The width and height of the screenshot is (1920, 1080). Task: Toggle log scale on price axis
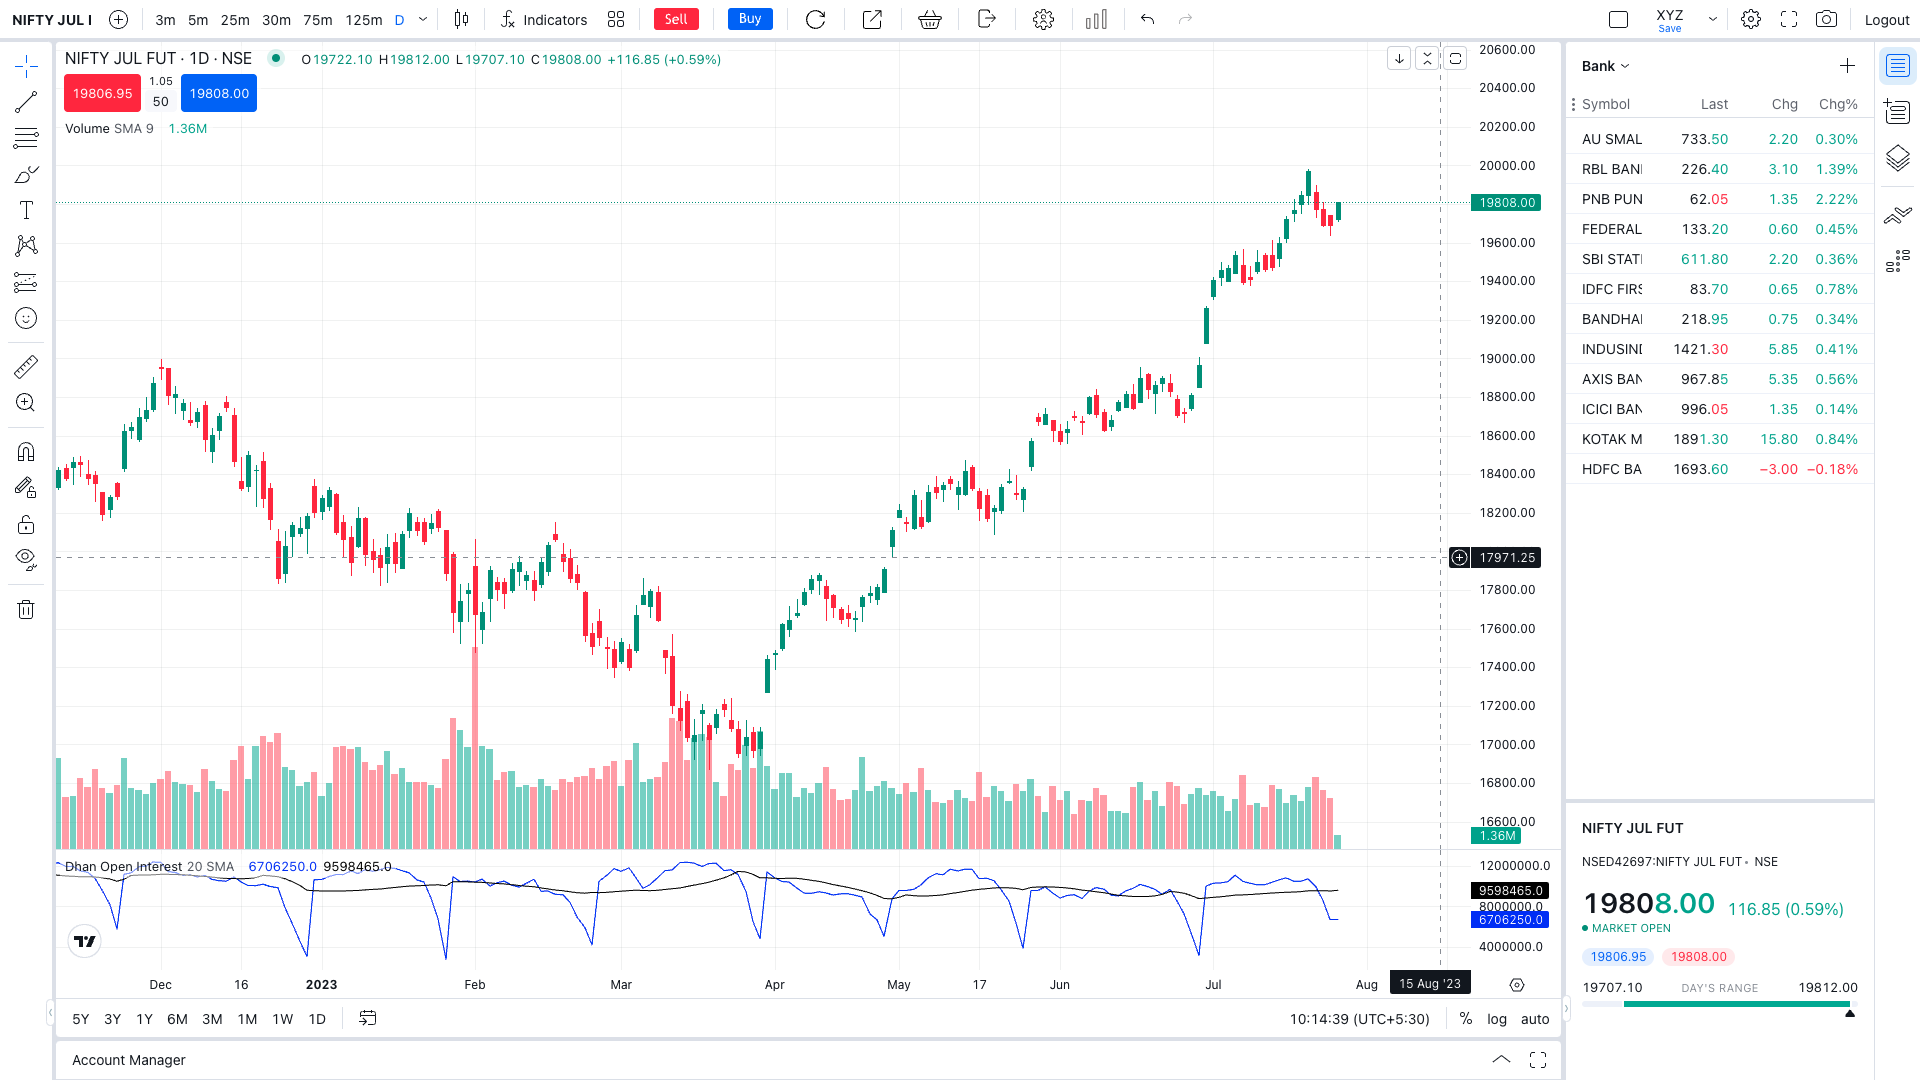[x=1496, y=1019]
